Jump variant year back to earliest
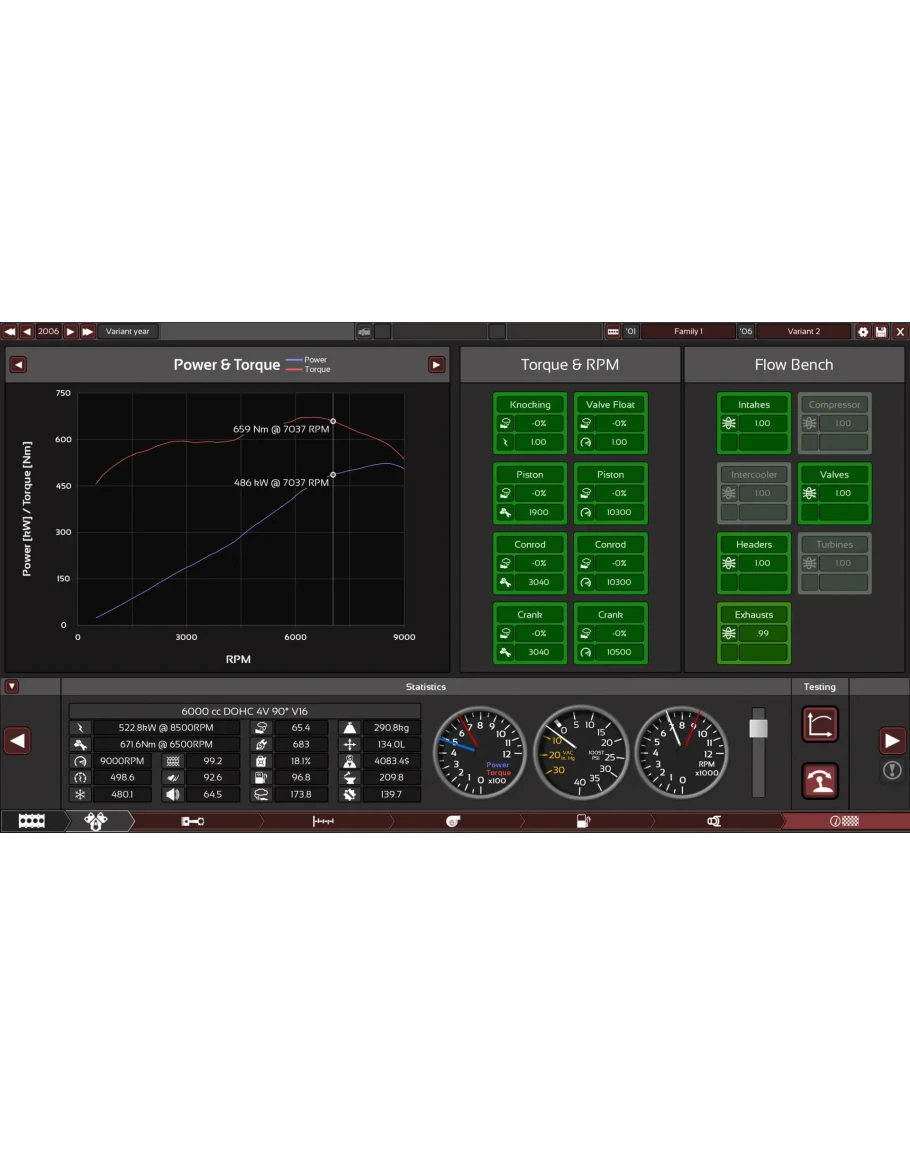This screenshot has height=1155, width=910. (9, 331)
